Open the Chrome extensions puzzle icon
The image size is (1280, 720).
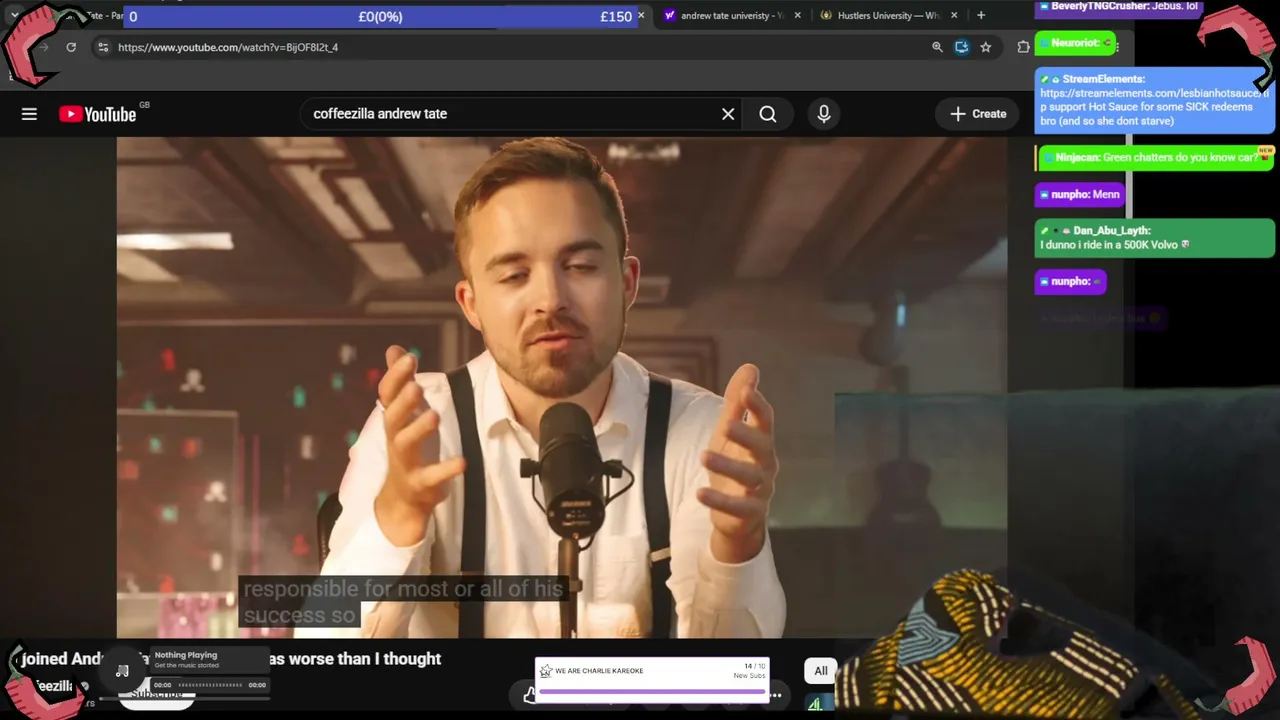click(x=1023, y=47)
